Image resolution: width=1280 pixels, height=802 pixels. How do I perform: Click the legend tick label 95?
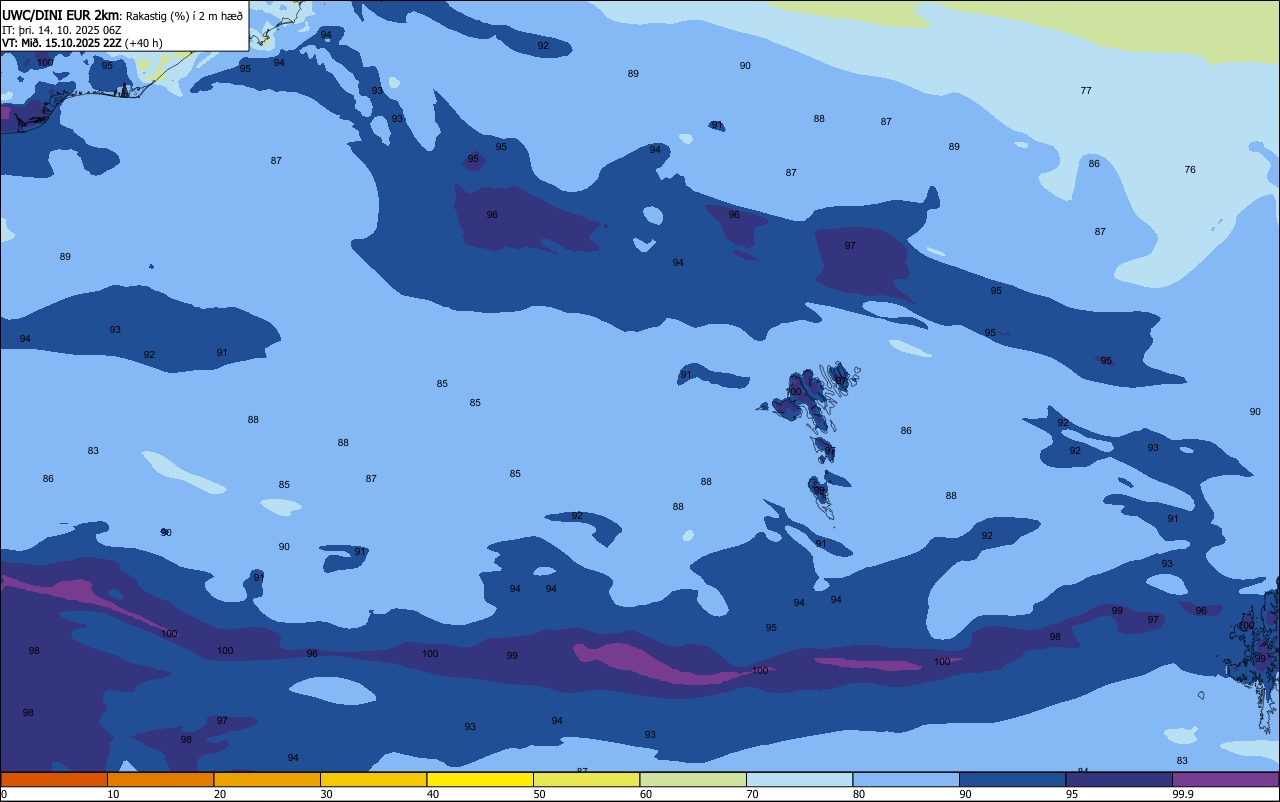click(1072, 794)
